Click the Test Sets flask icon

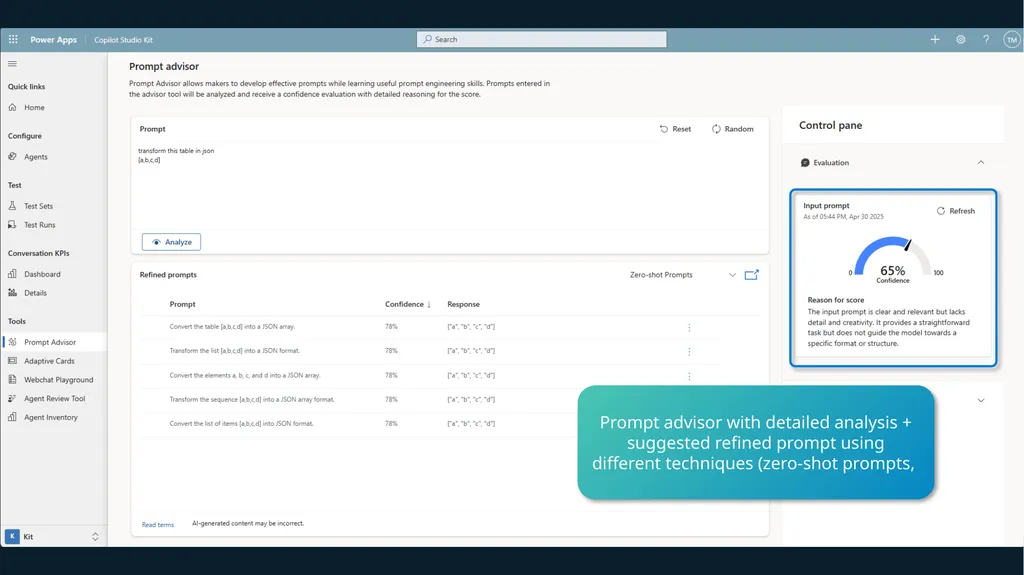(12, 205)
